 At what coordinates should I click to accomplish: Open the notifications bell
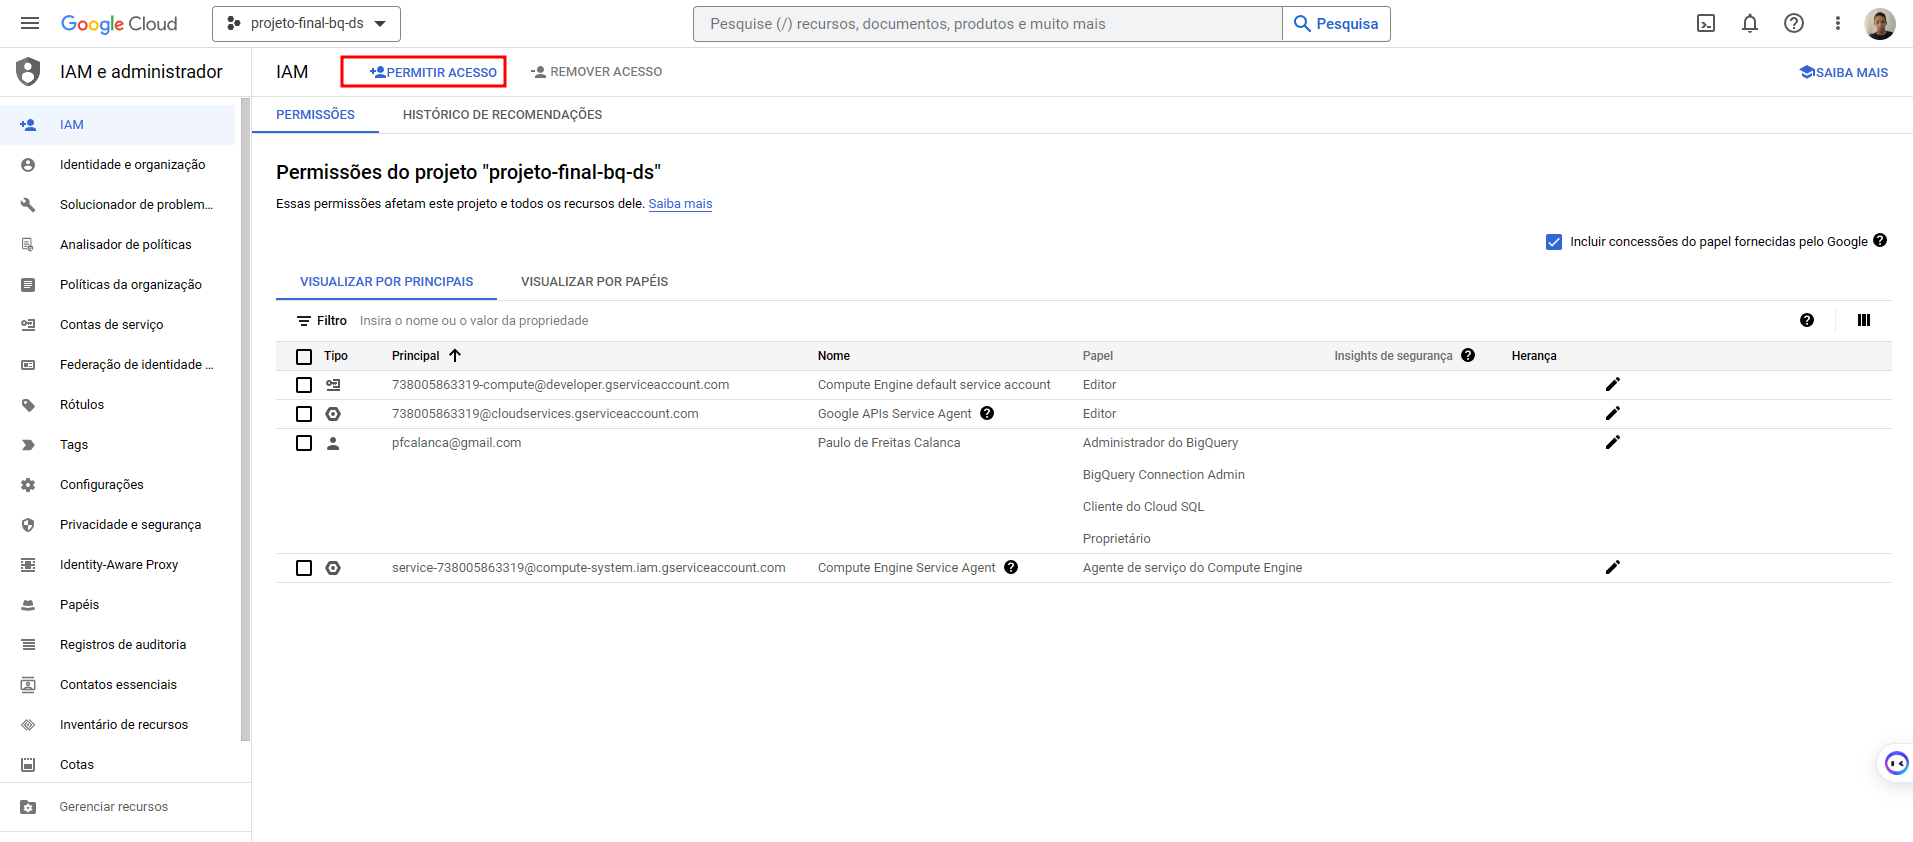1750,23
